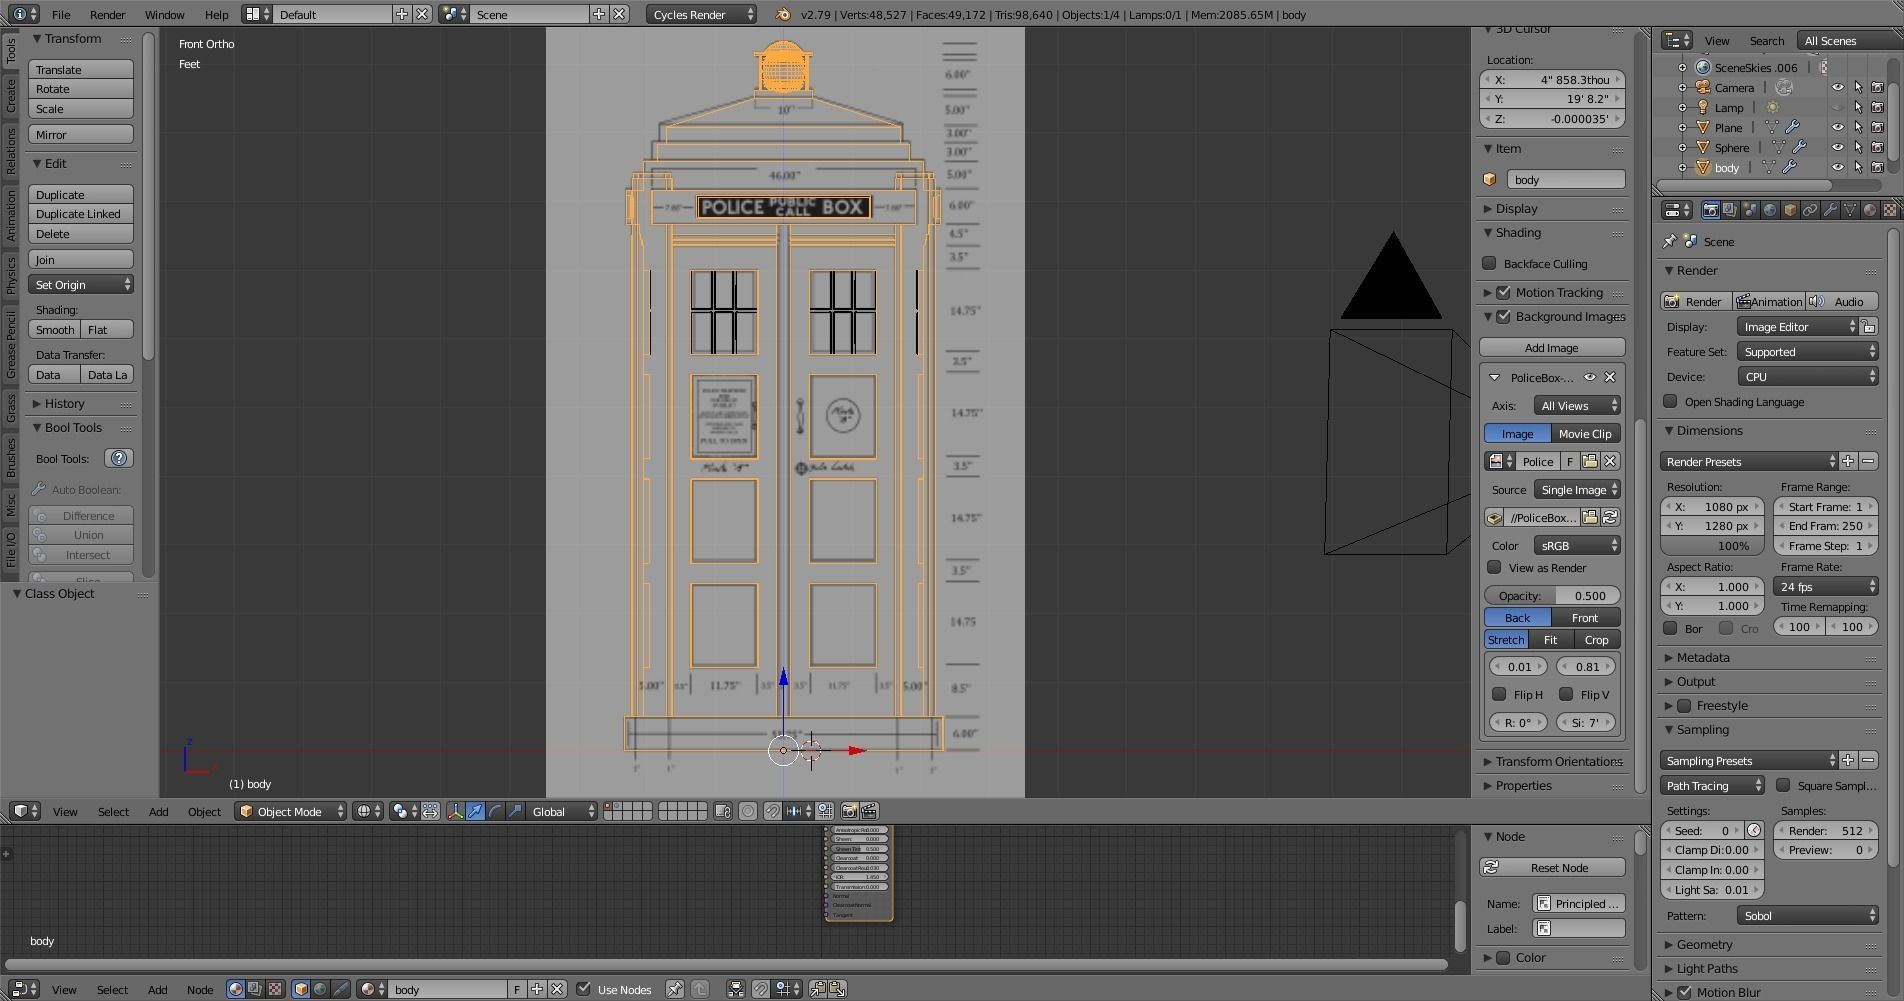Select the shader nodes type icon in node editor

pos(236,989)
